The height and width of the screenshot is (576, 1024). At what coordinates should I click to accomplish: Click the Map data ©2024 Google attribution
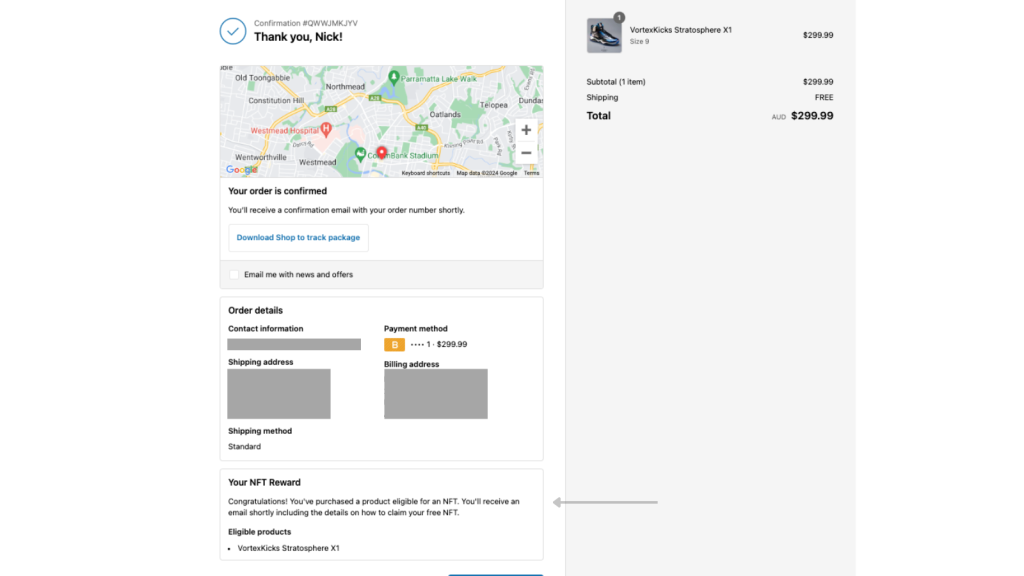487,173
